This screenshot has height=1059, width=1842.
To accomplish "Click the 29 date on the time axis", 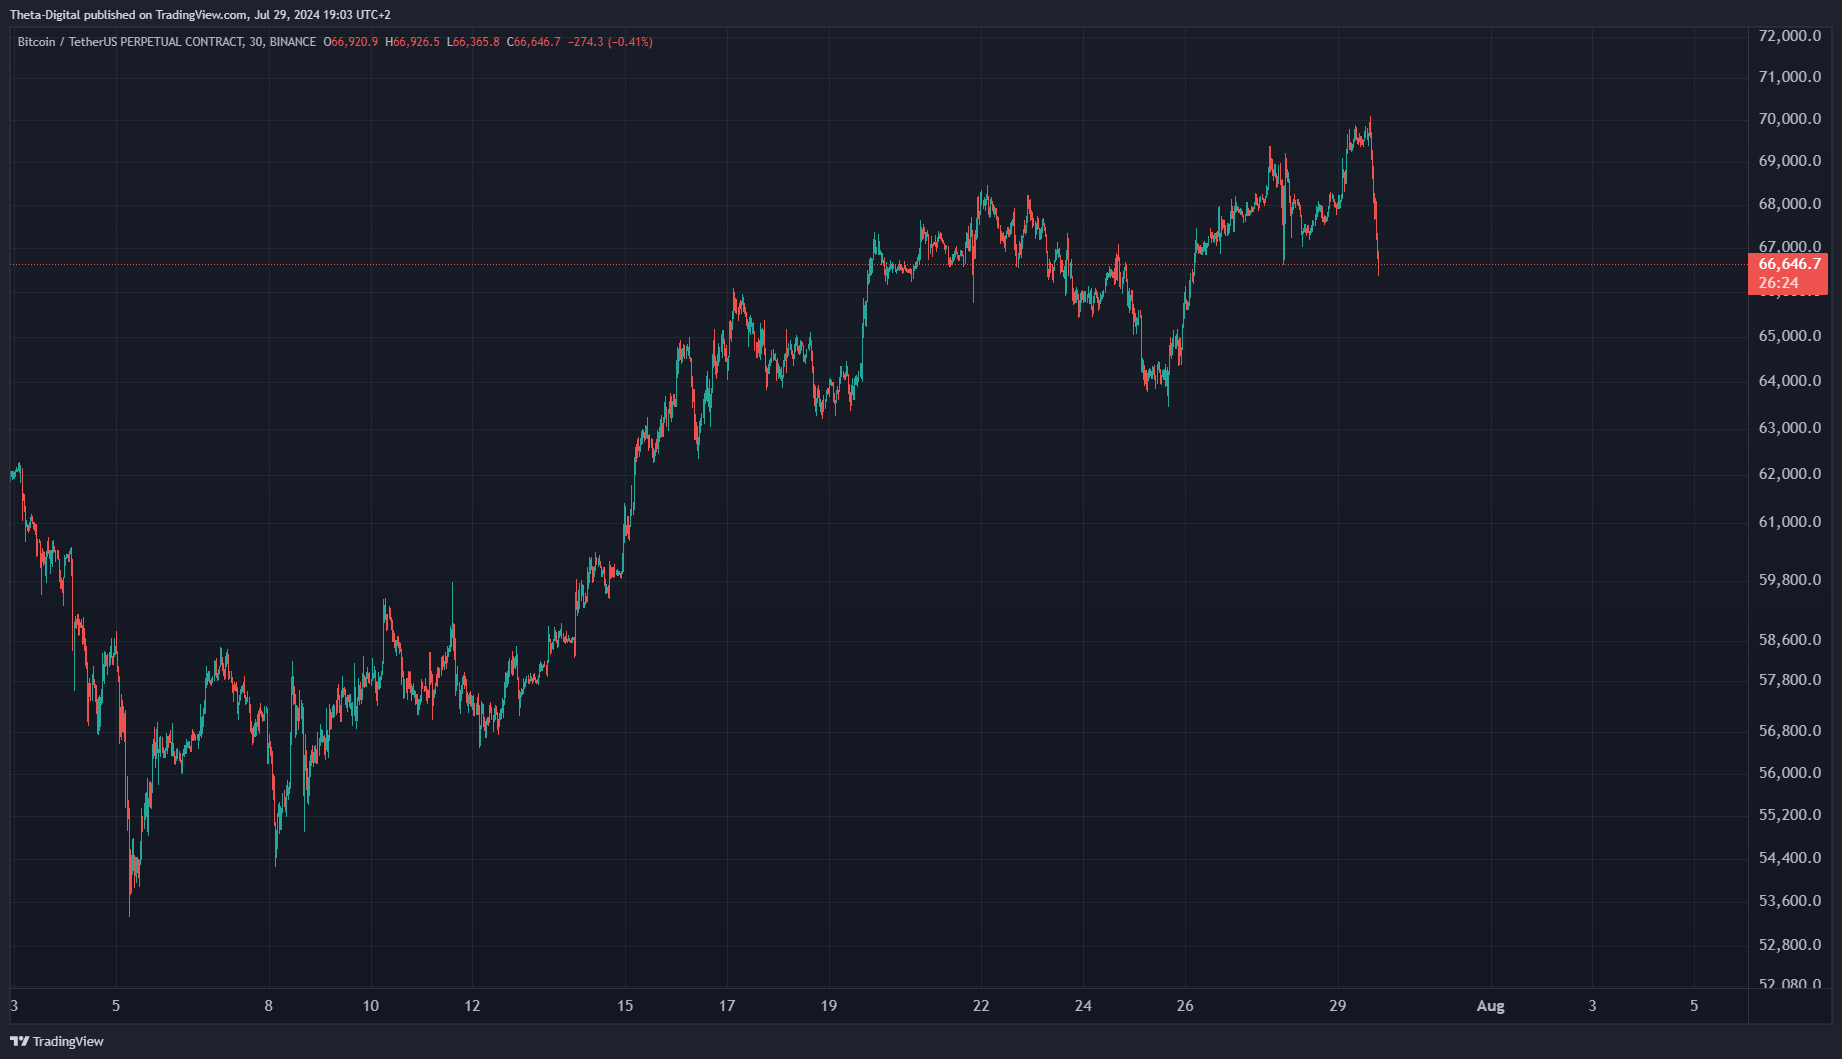I will point(1338,1006).
